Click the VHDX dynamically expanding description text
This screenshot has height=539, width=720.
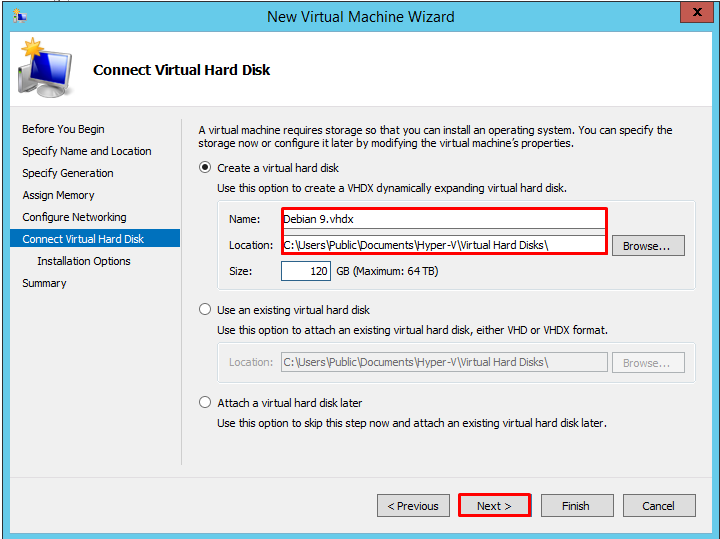click(392, 188)
